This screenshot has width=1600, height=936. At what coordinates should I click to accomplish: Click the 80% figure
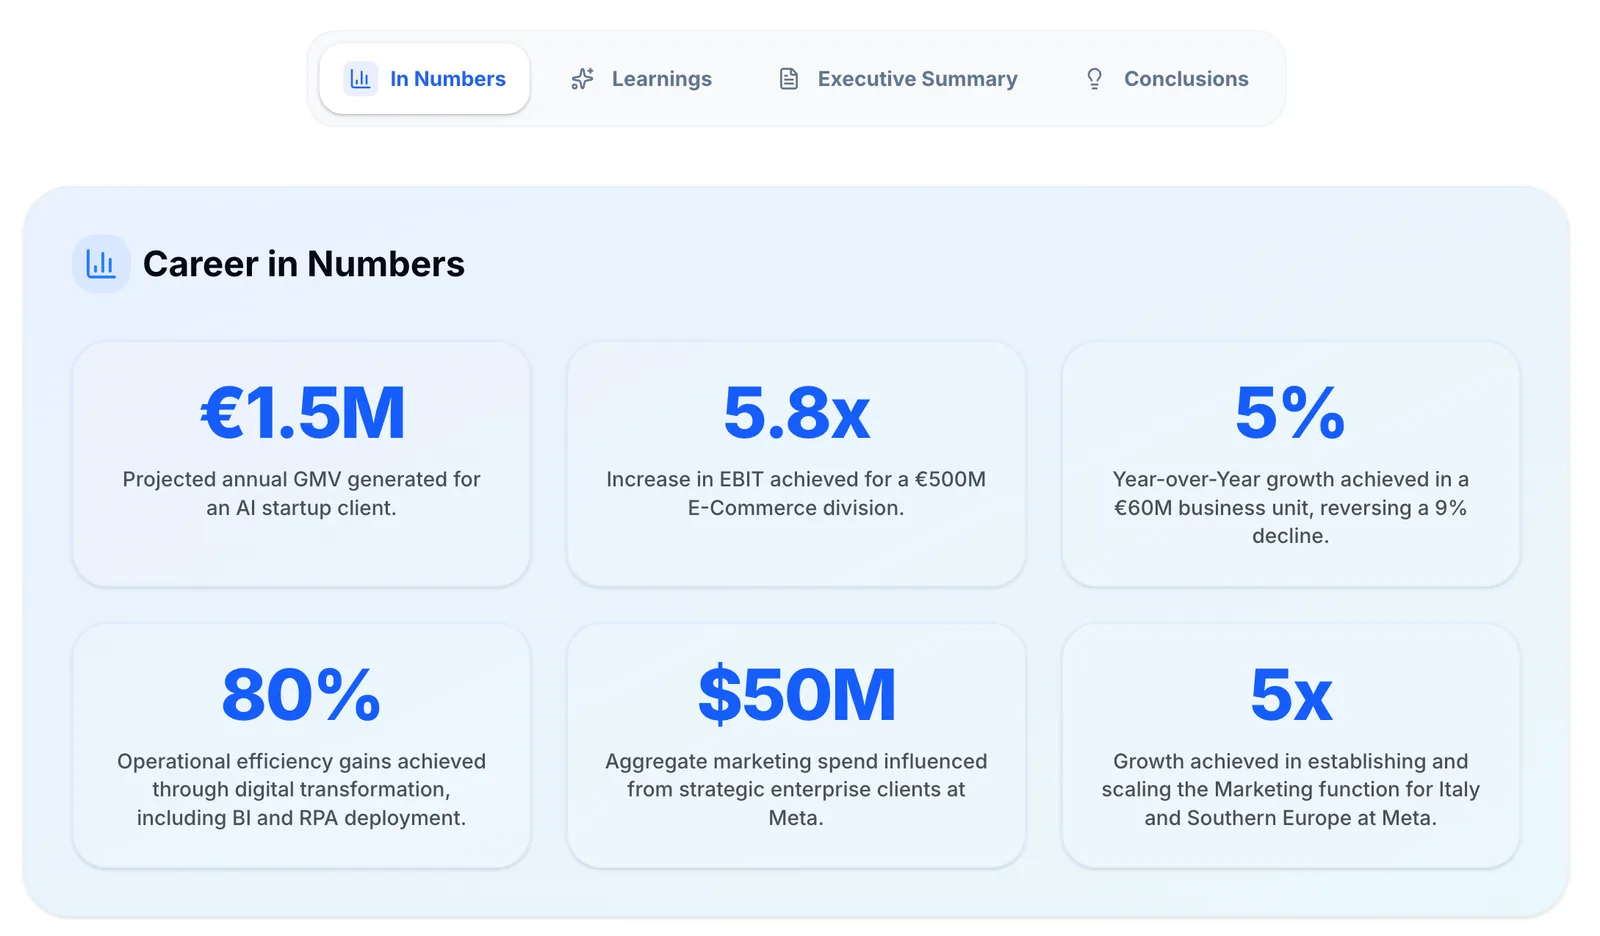[301, 694]
